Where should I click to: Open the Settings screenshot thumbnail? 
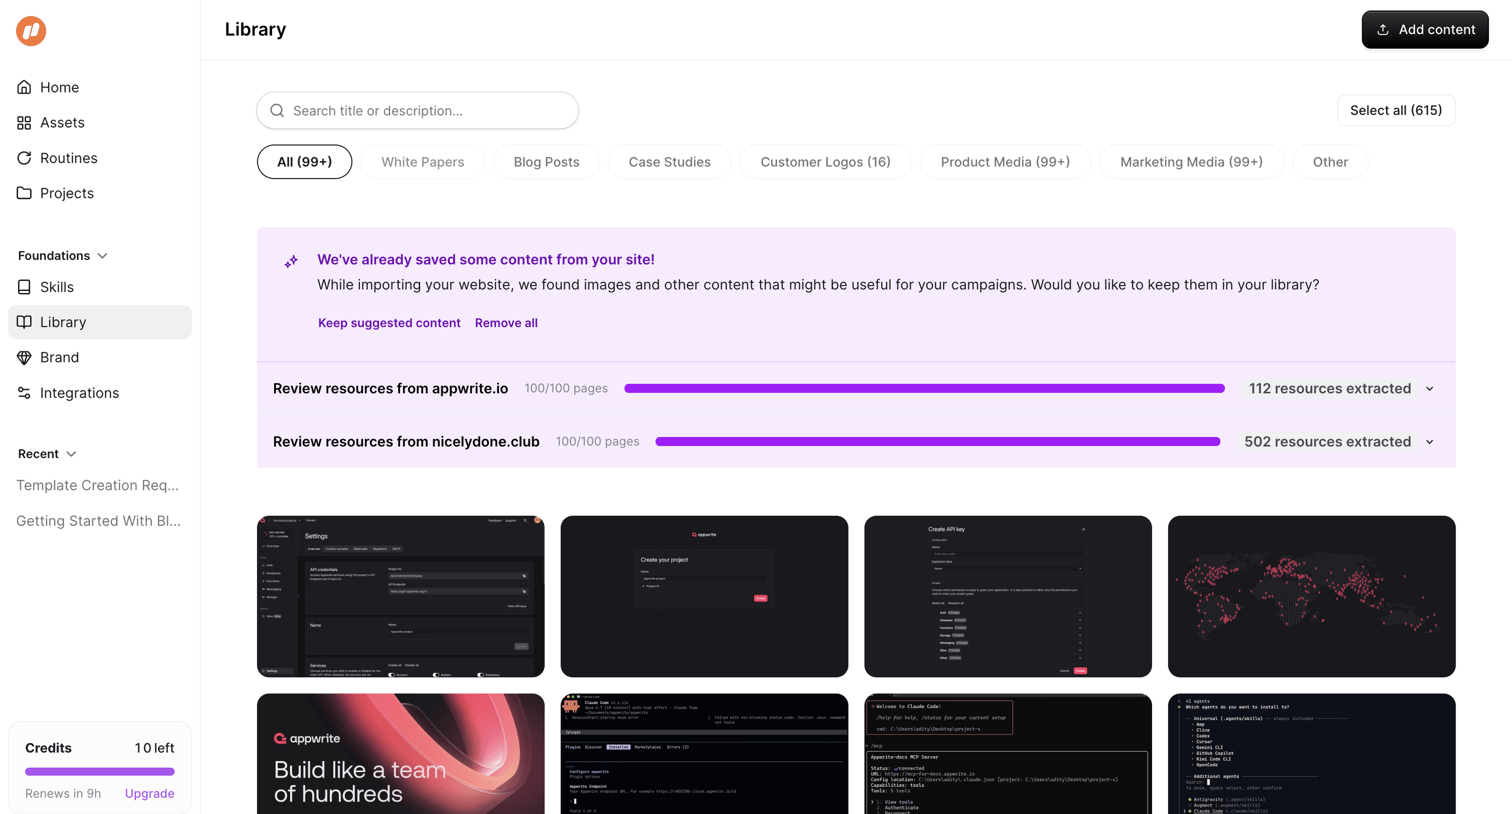(x=401, y=597)
